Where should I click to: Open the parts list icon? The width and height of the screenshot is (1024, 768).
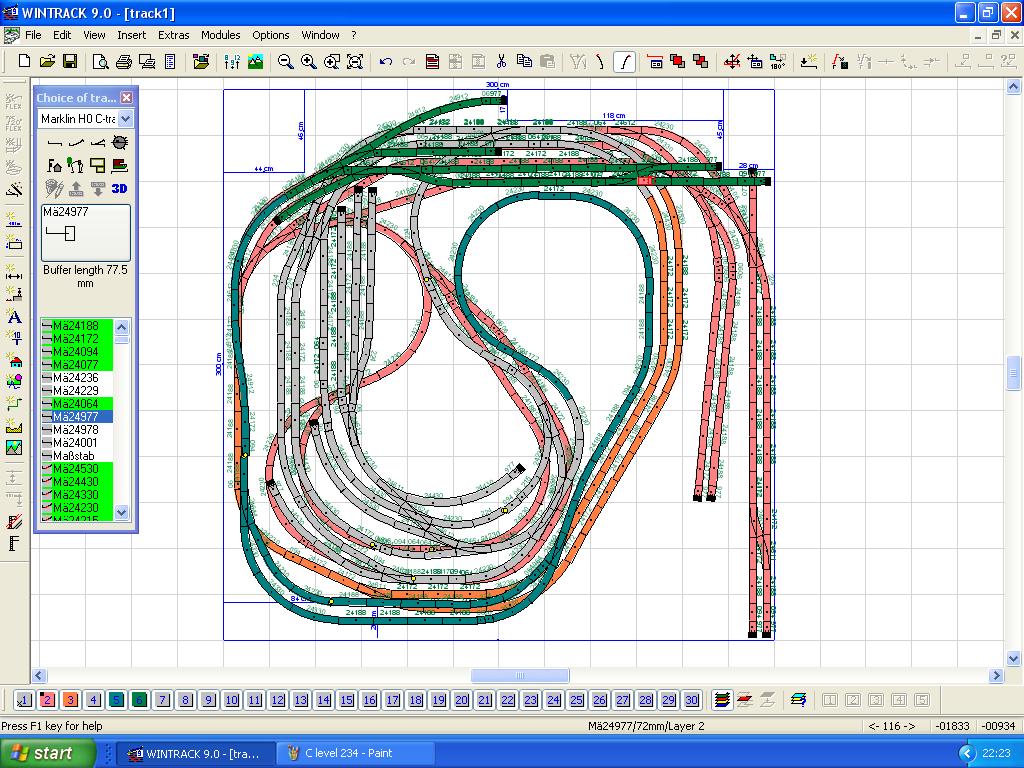170,61
